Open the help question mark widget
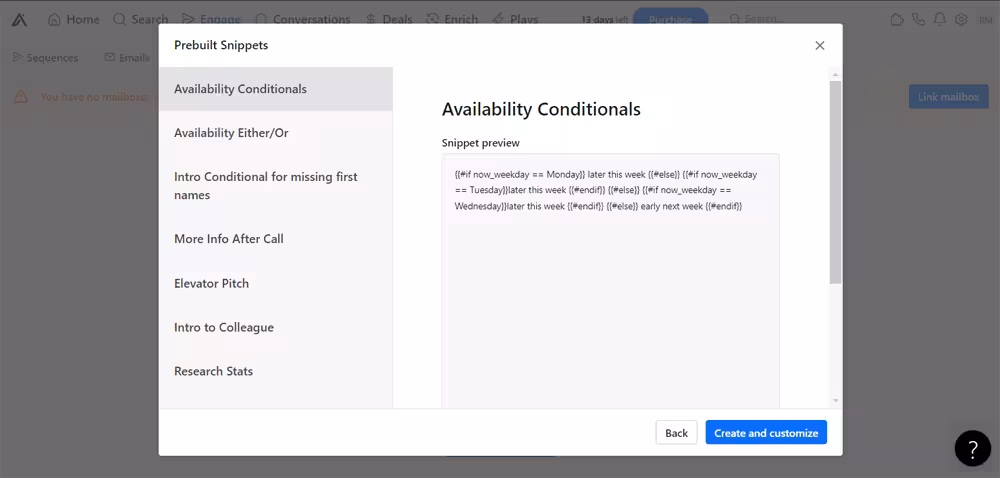The image size is (1000, 500). click(x=972, y=448)
